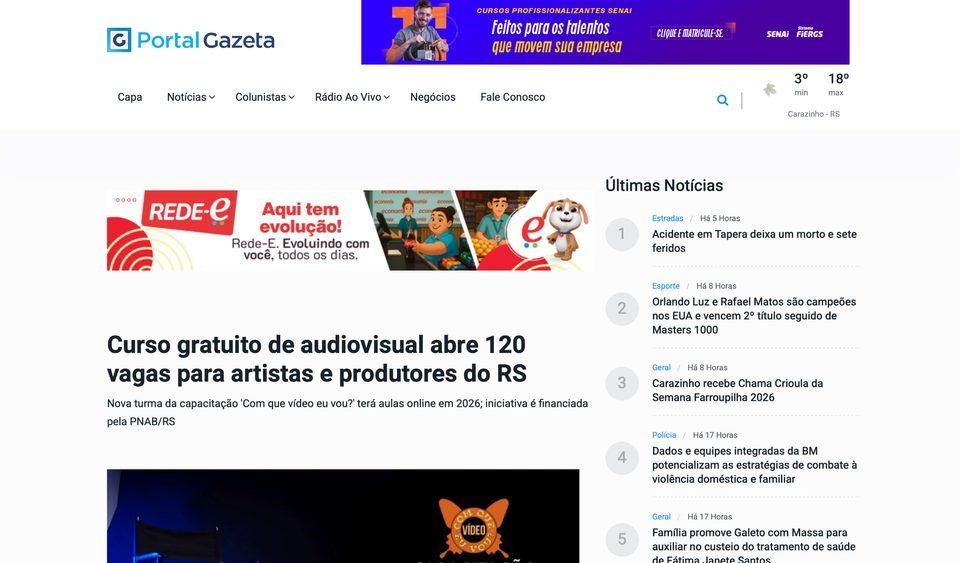This screenshot has height=563, width=960.
Task: Open Orlando Luz e Rafael Matos article
Action: 754,316
